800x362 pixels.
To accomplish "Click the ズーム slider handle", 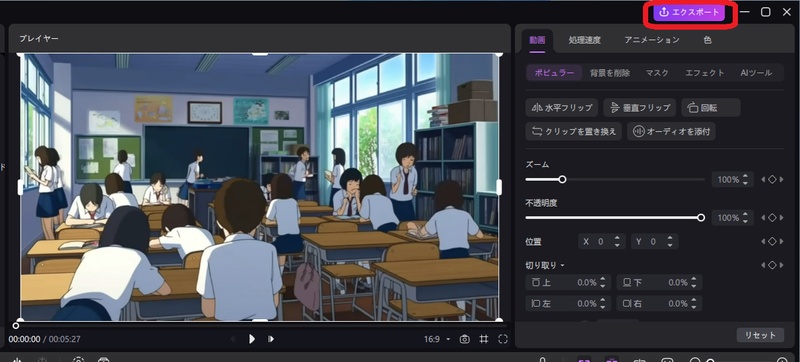I will click(562, 179).
